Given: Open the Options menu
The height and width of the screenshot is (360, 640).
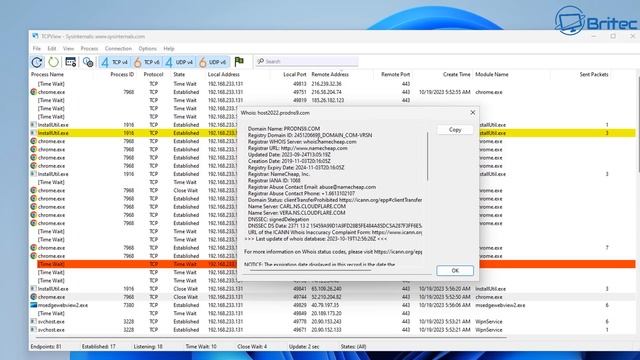Looking at the screenshot, I should 147,49.
